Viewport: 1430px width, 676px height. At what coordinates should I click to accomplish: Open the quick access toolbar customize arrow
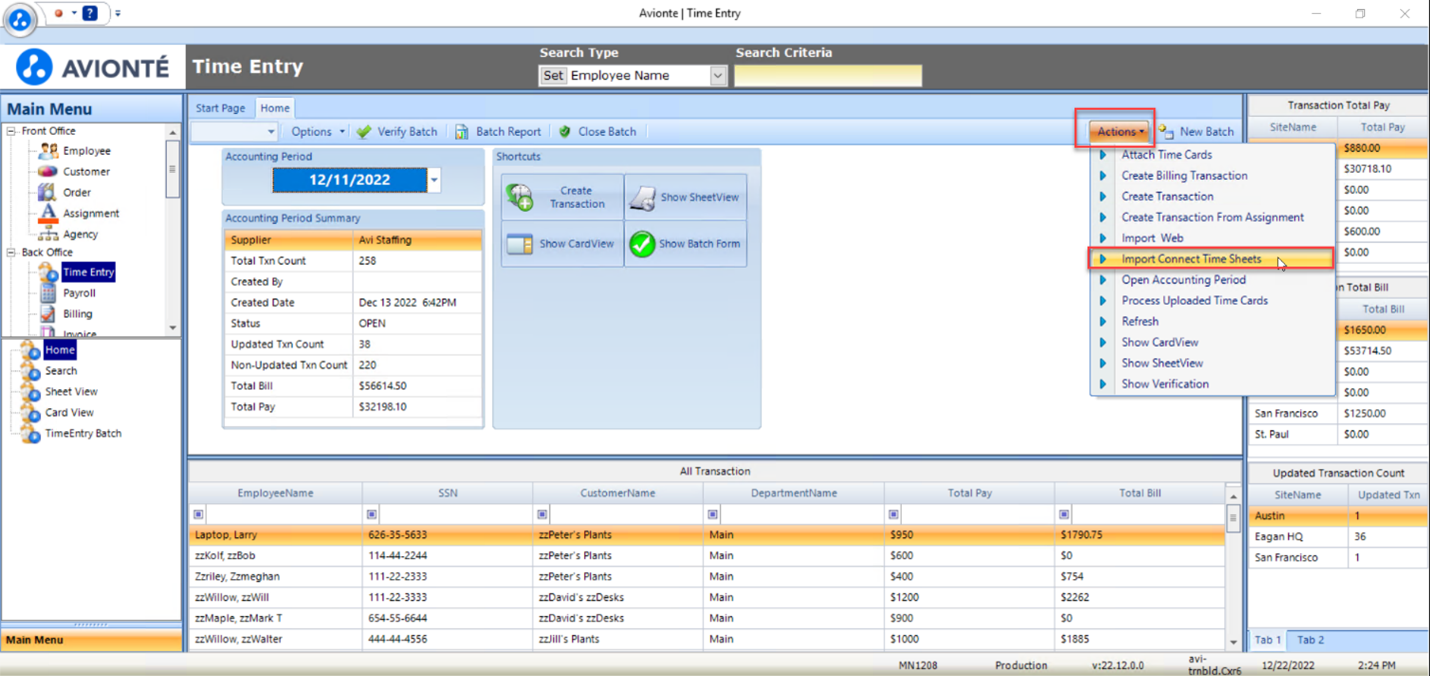(x=118, y=14)
